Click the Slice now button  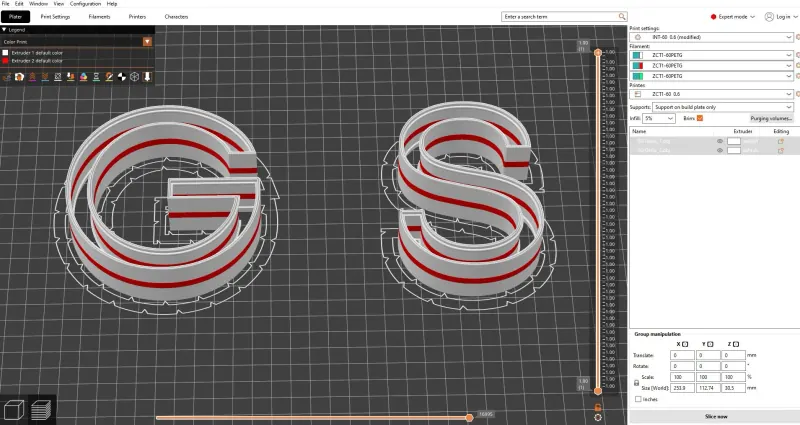(716, 417)
